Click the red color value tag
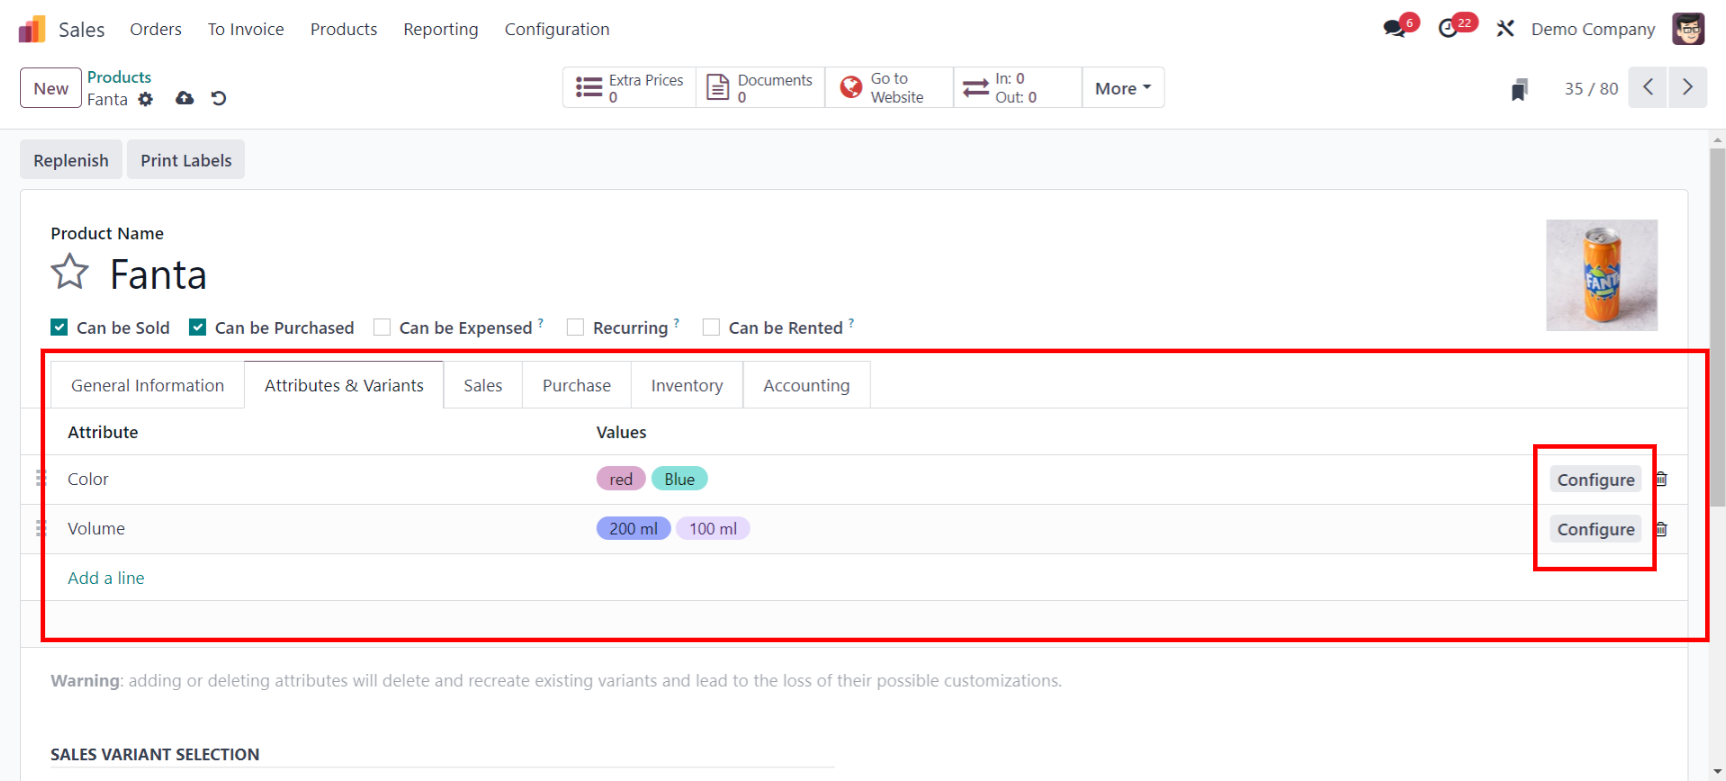 point(621,479)
